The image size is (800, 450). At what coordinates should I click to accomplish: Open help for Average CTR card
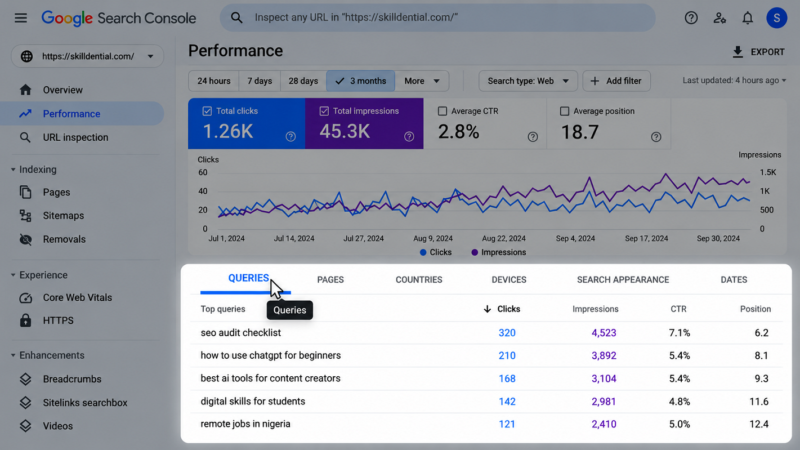coord(533,137)
